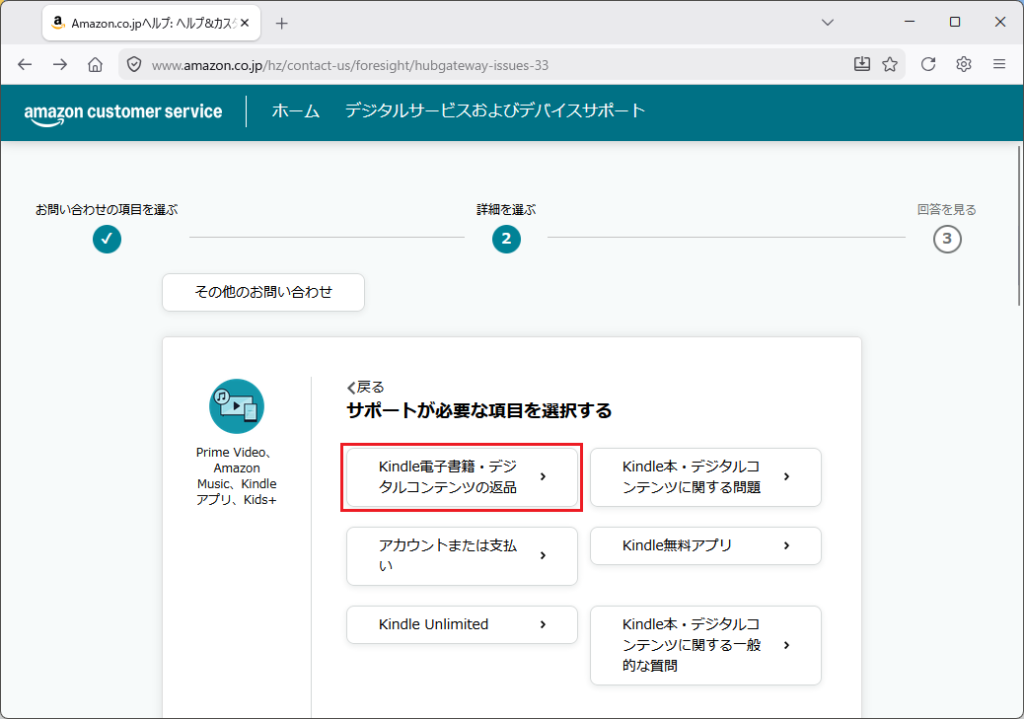Viewport: 1024px width, 719px height.
Task: Click the 戻る back link
Action: [366, 387]
